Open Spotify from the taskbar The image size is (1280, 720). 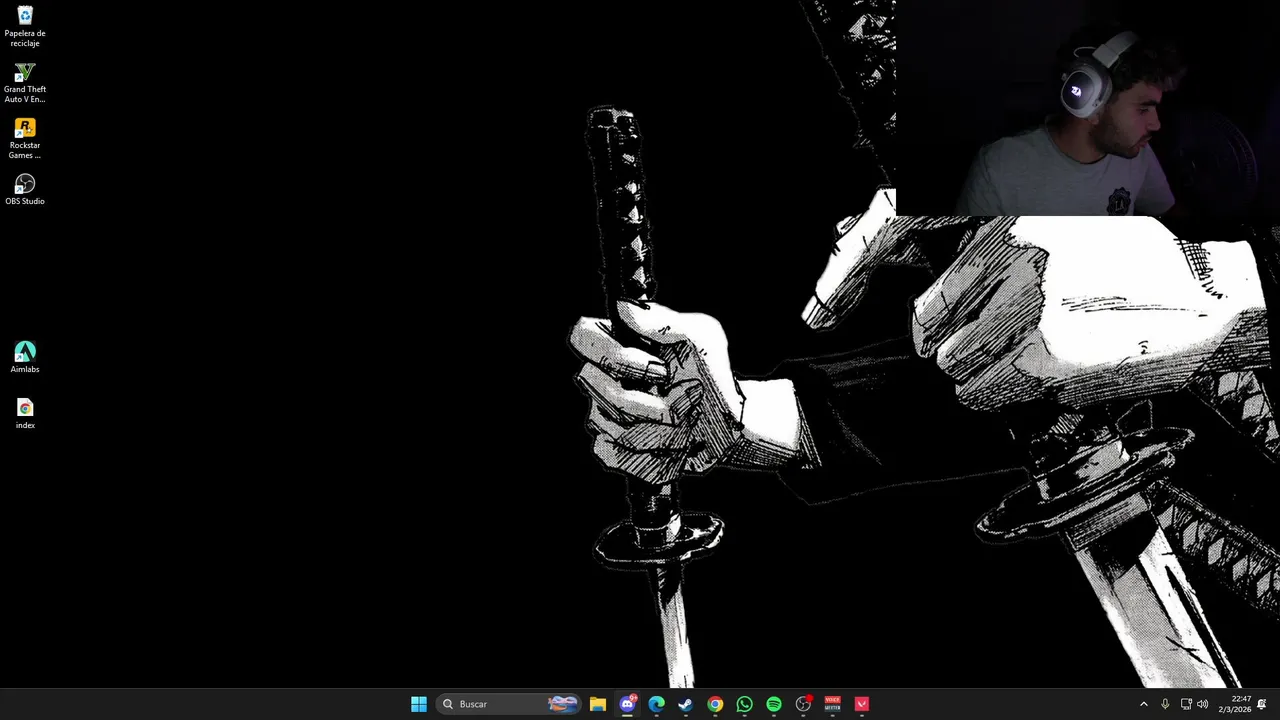tap(774, 704)
